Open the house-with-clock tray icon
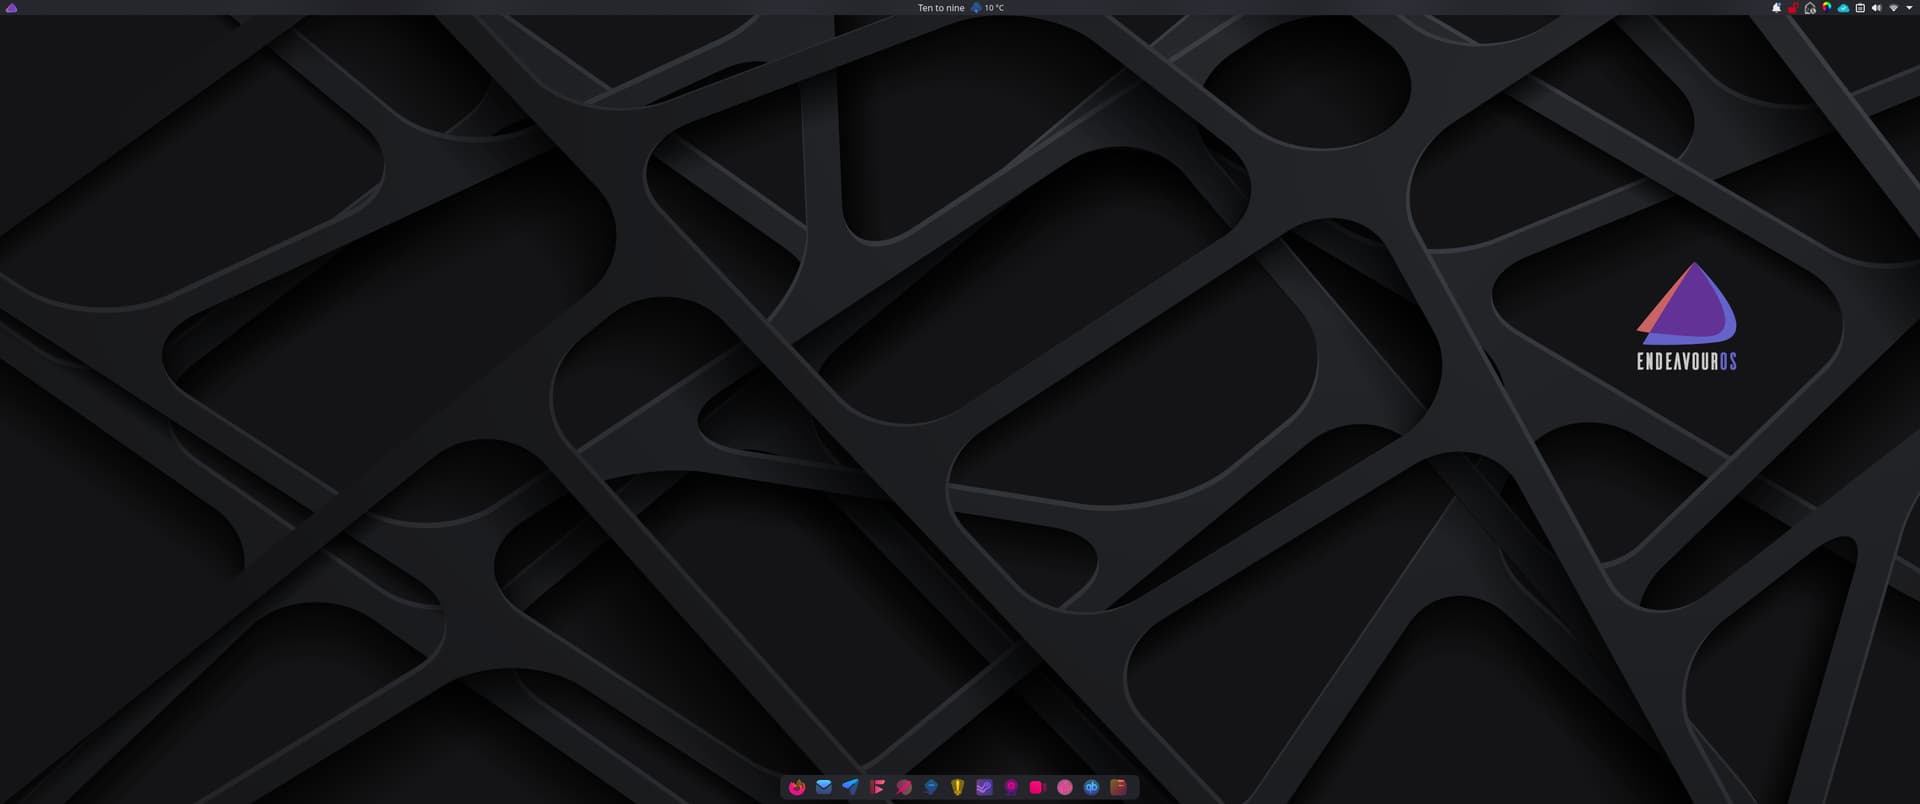This screenshot has width=1920, height=804. (x=1810, y=8)
